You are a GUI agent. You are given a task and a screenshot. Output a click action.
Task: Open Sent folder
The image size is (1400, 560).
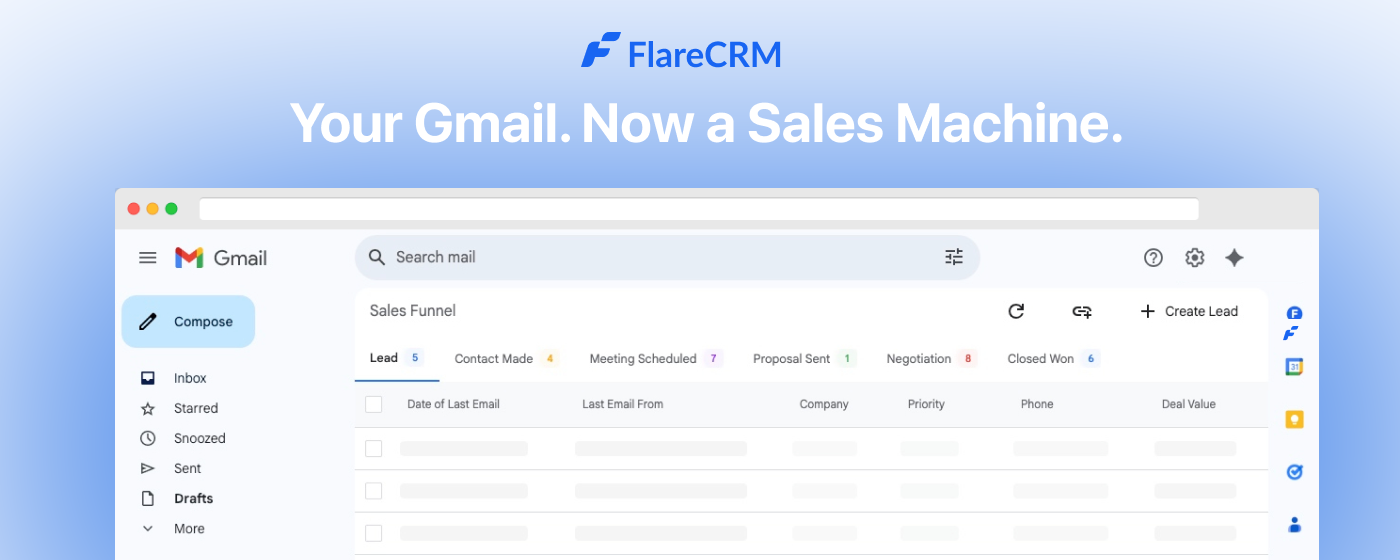[x=187, y=468]
